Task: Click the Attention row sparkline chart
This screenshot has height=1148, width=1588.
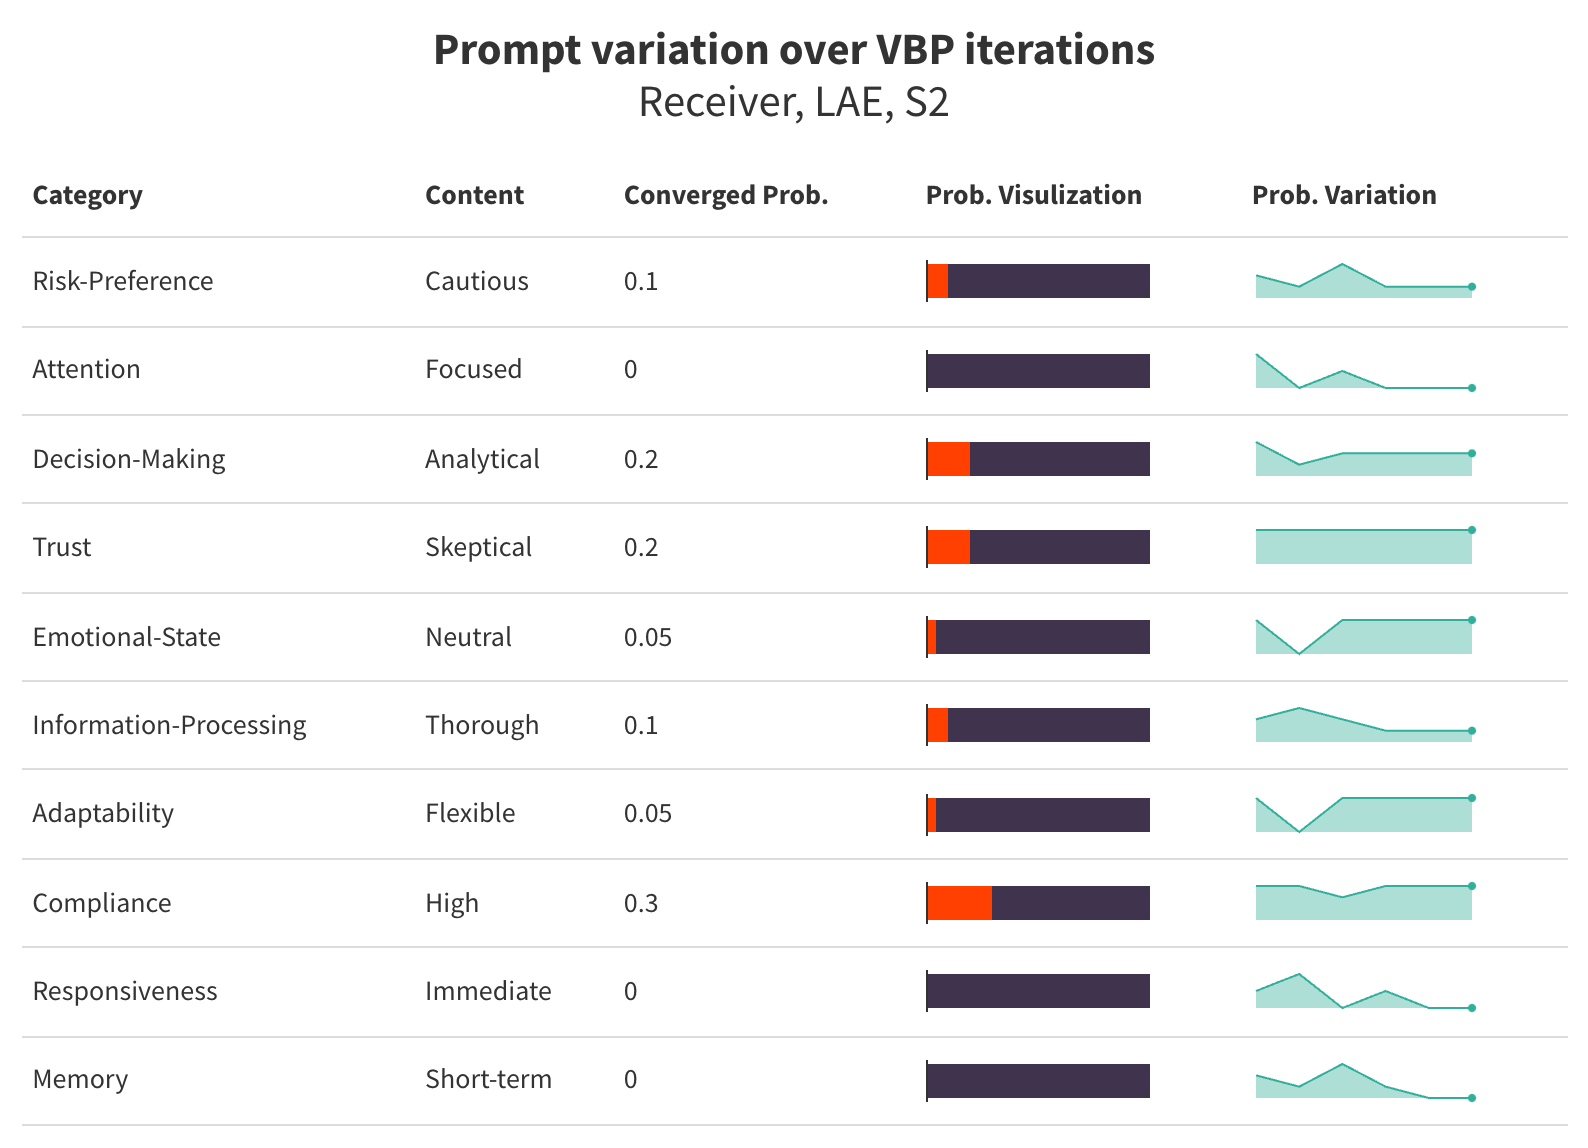Action: click(x=1363, y=371)
